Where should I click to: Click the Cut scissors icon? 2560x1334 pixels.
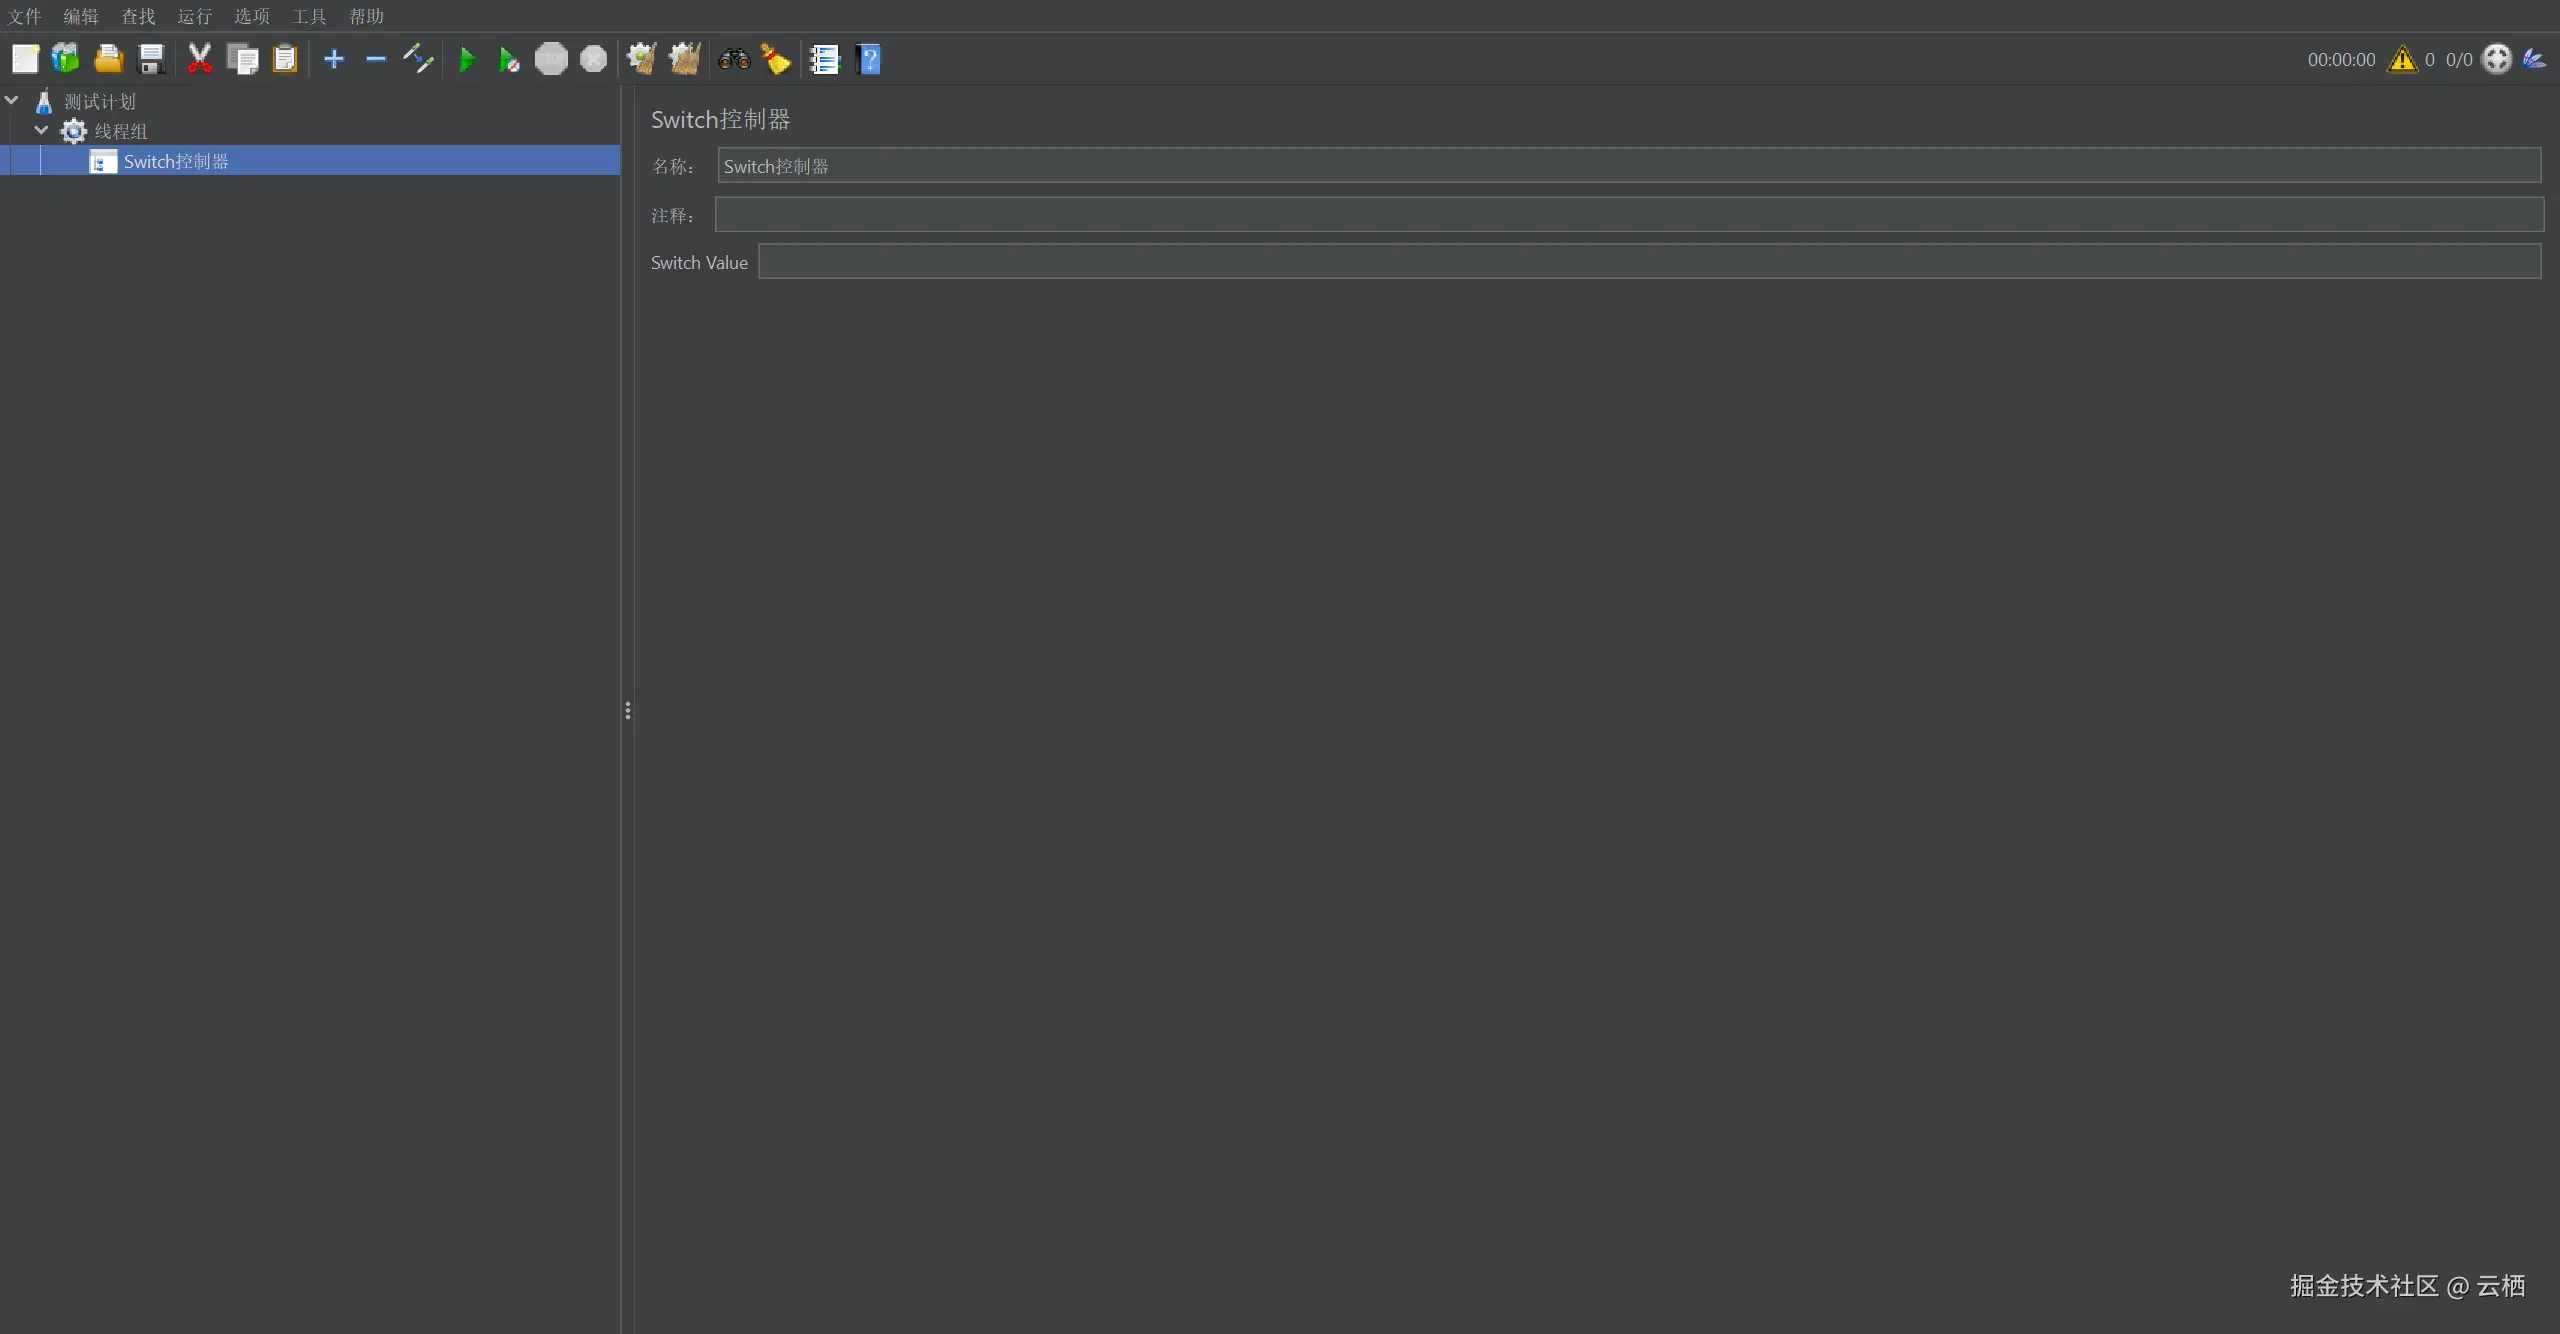click(200, 59)
